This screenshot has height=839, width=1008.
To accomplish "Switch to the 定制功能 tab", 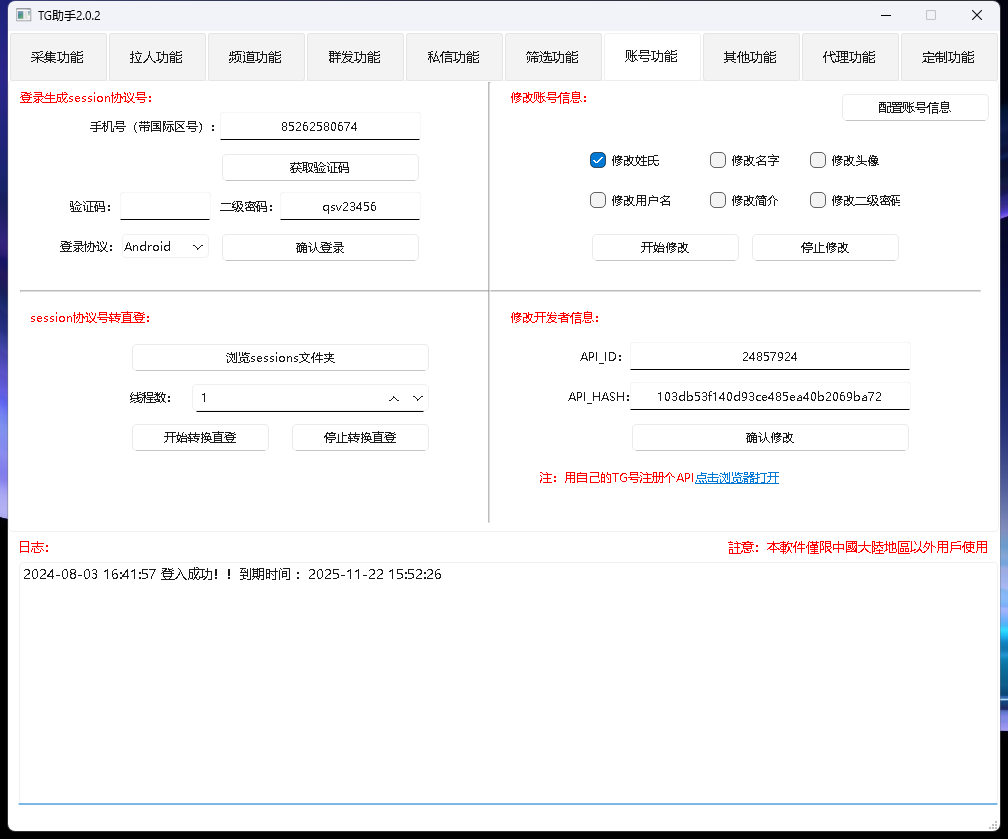I will (948, 57).
